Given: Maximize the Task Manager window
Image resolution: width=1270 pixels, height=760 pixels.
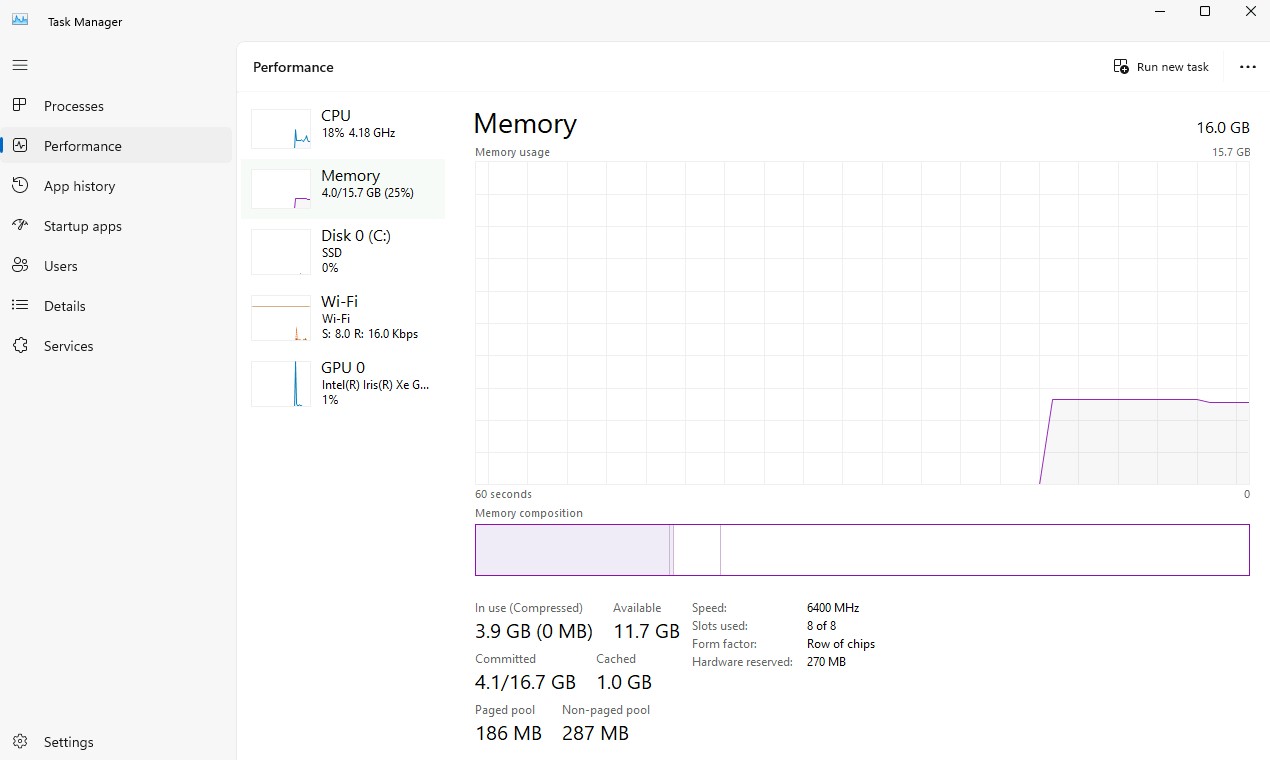Looking at the screenshot, I should pos(1205,12).
